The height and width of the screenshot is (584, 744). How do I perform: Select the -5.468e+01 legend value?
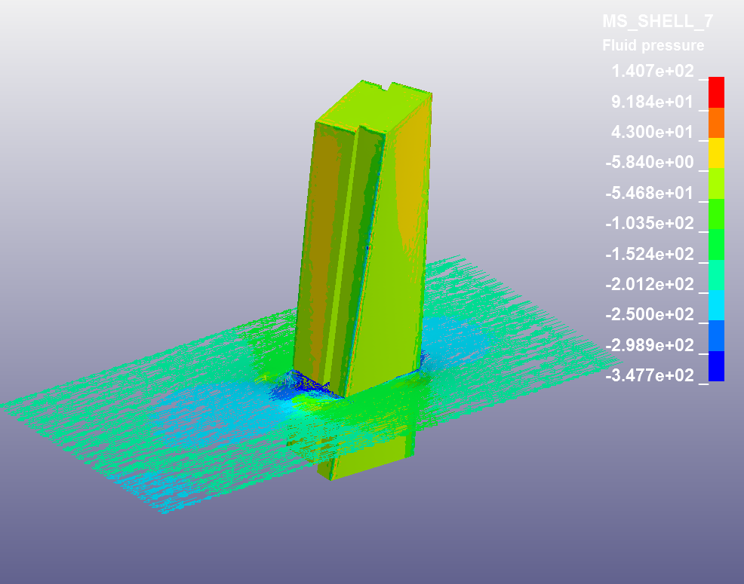(x=650, y=194)
